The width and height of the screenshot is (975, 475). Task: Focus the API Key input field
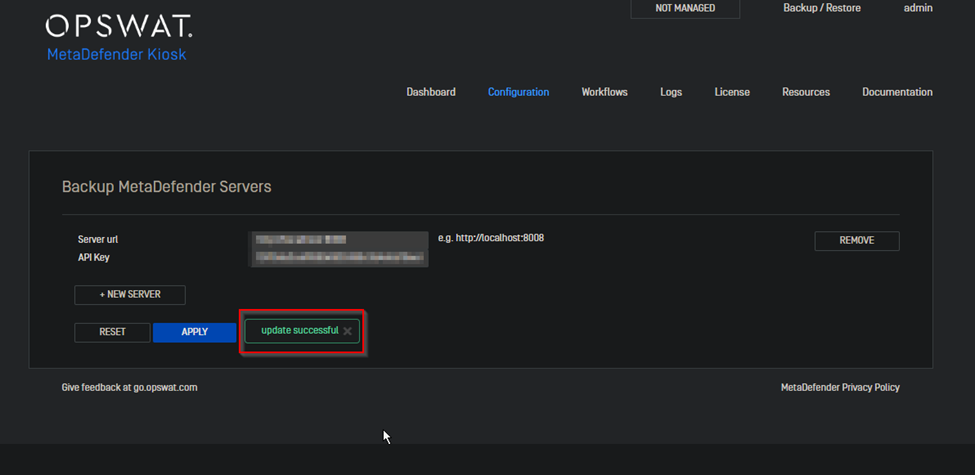point(339,257)
